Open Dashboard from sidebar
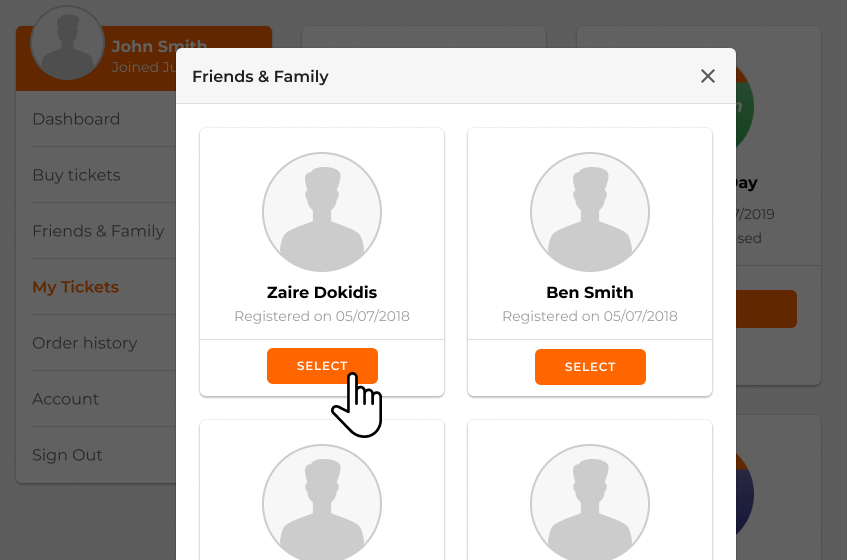847x560 pixels. coord(76,119)
